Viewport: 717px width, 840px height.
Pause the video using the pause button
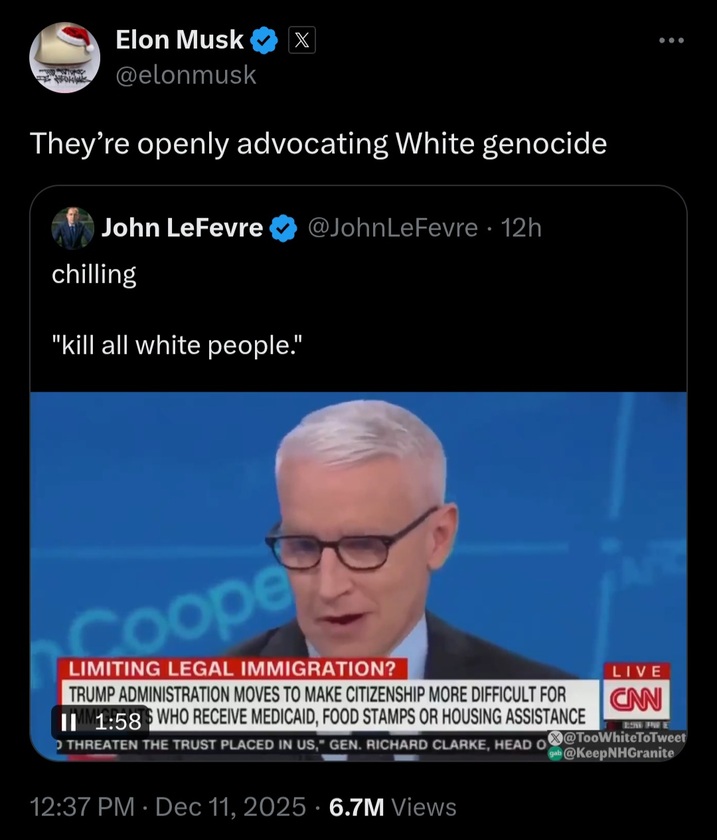point(69,722)
